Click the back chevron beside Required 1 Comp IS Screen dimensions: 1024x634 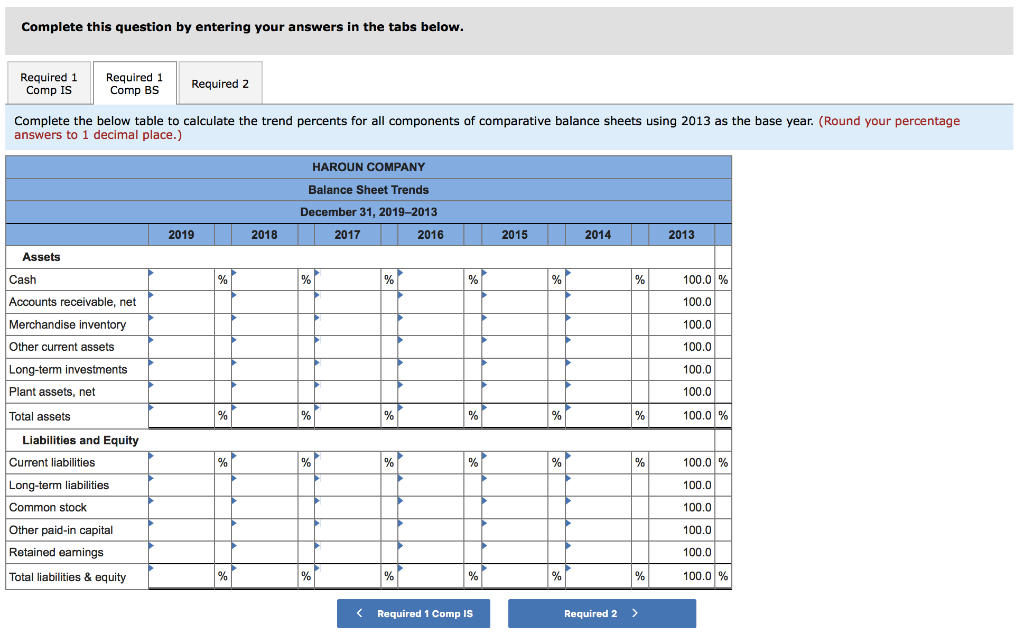click(359, 613)
